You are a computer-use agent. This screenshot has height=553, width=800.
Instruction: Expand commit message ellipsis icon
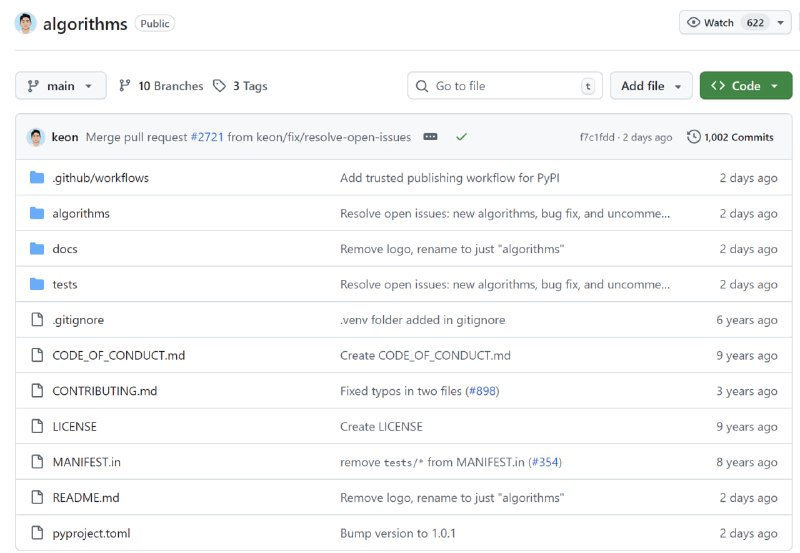(x=430, y=137)
